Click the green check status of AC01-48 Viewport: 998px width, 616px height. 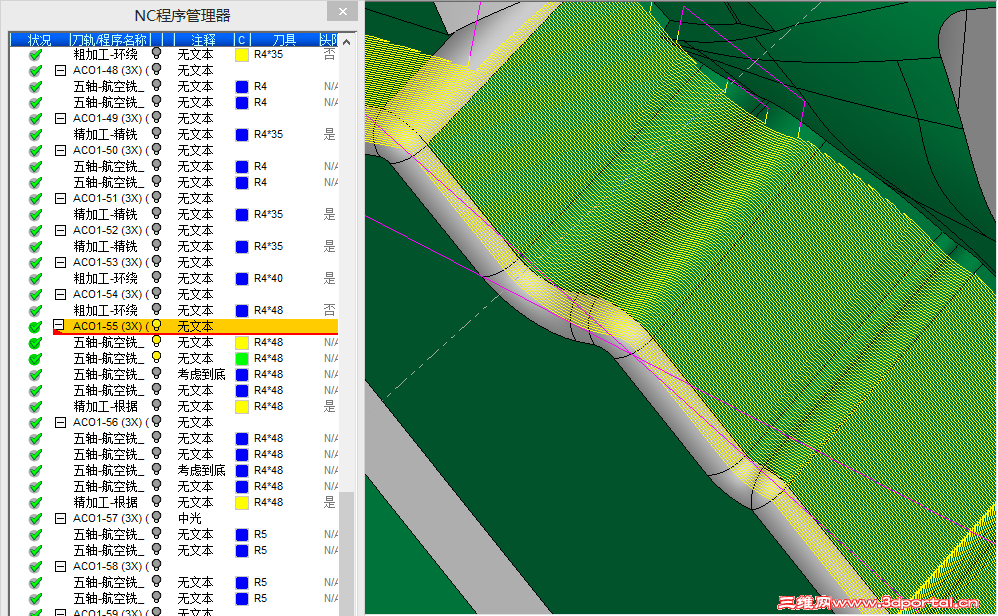pyautogui.click(x=36, y=71)
